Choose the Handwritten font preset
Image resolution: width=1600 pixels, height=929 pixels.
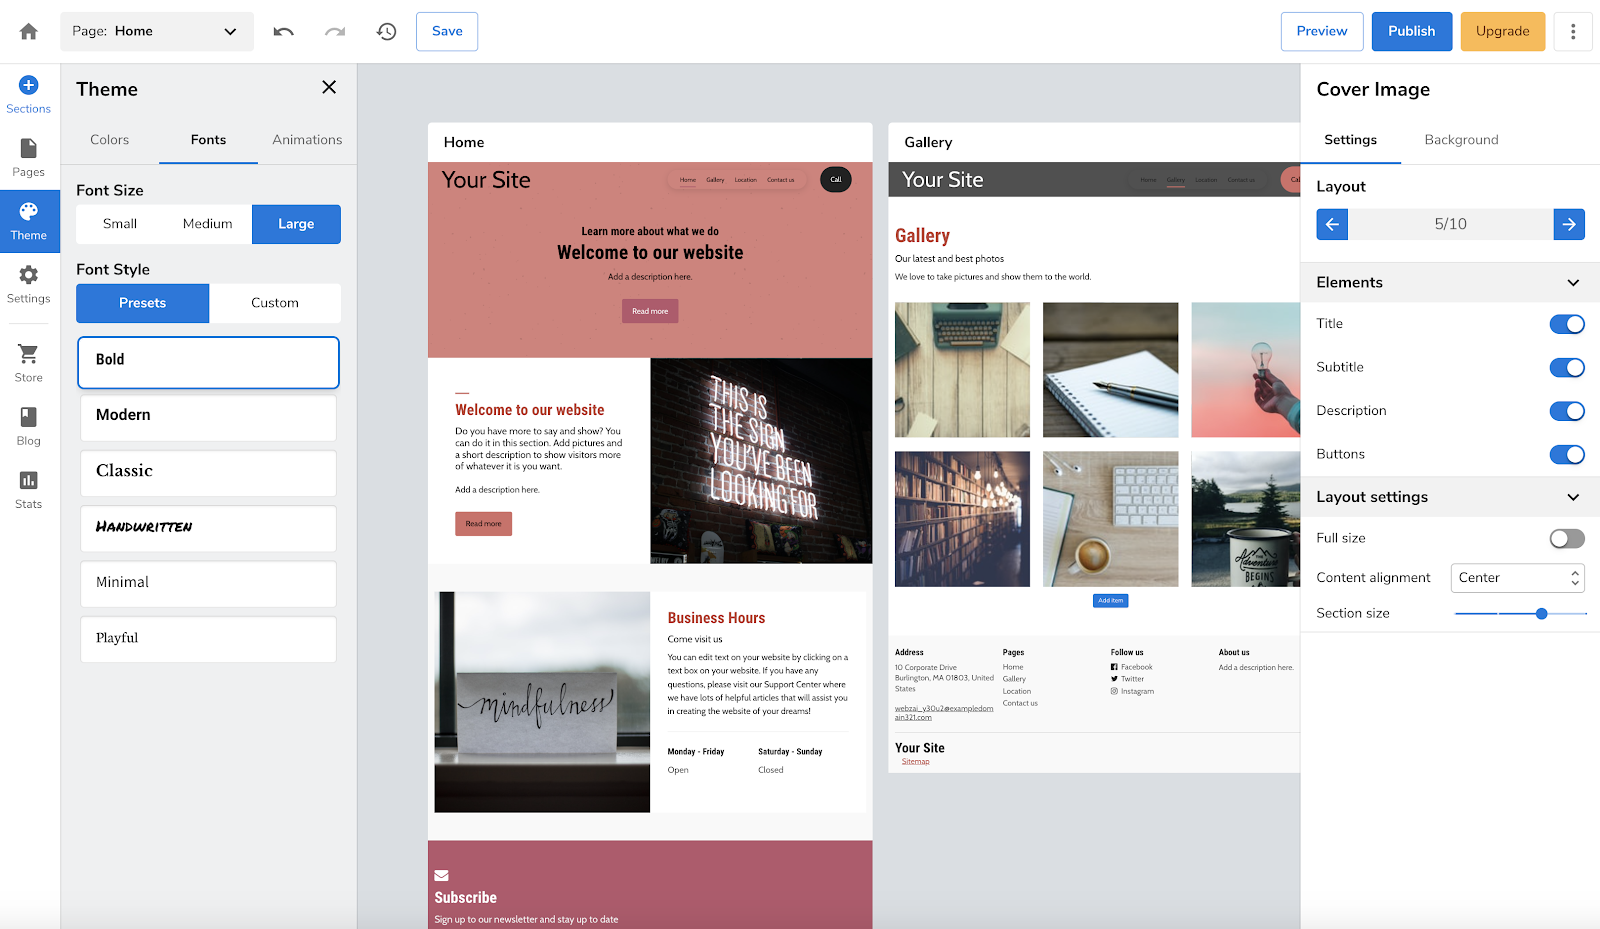(x=208, y=528)
